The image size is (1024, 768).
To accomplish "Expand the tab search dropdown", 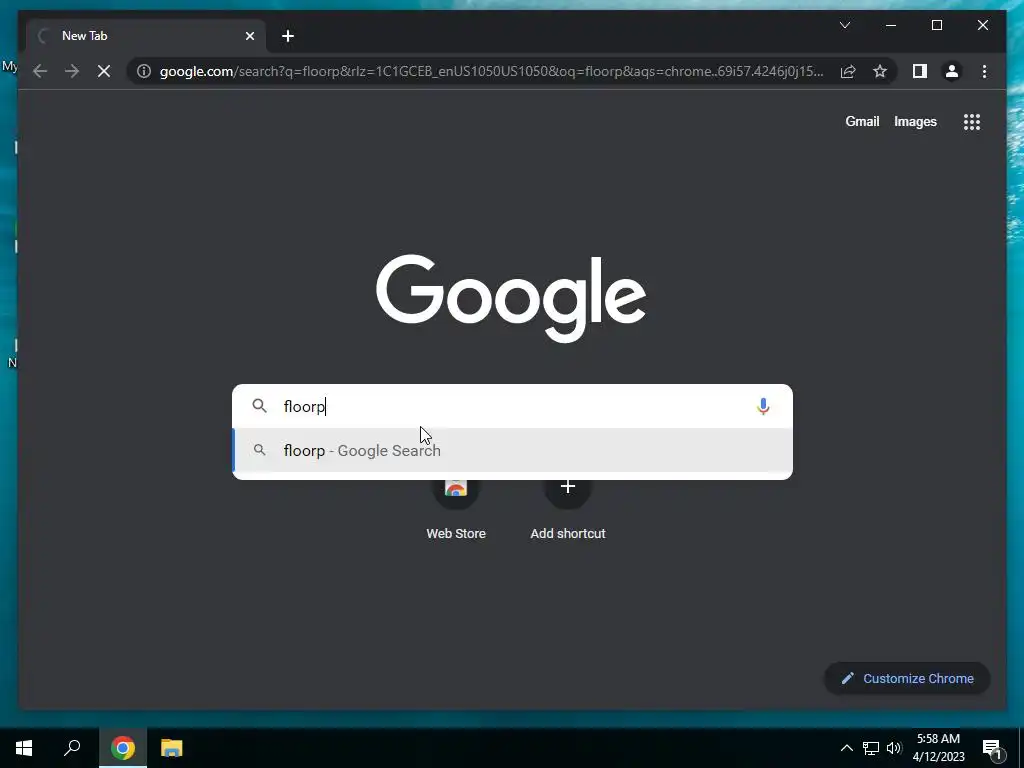I will [x=844, y=25].
